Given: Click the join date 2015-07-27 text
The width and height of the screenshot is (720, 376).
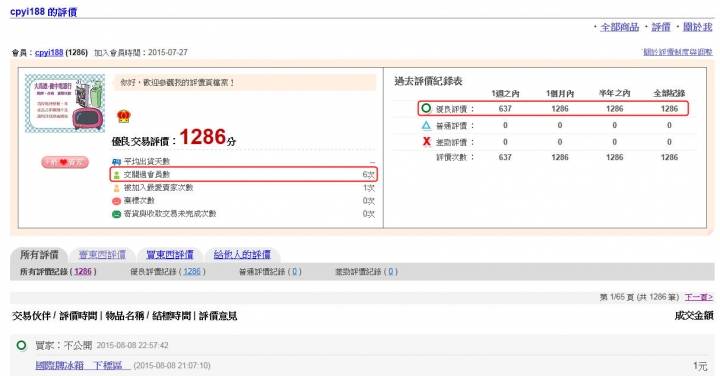Looking at the screenshot, I should [x=168, y=52].
